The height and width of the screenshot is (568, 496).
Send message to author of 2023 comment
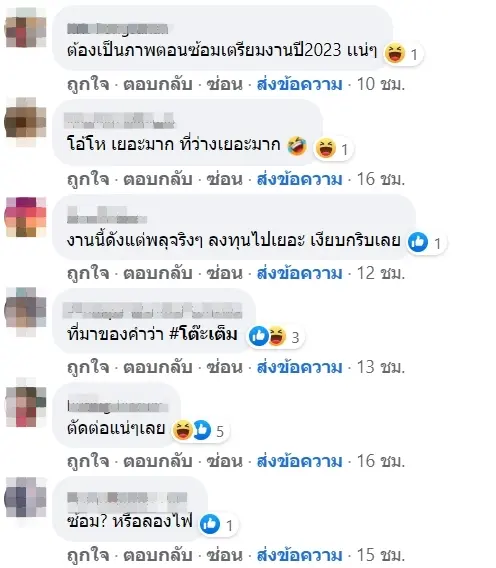pyautogui.click(x=299, y=84)
